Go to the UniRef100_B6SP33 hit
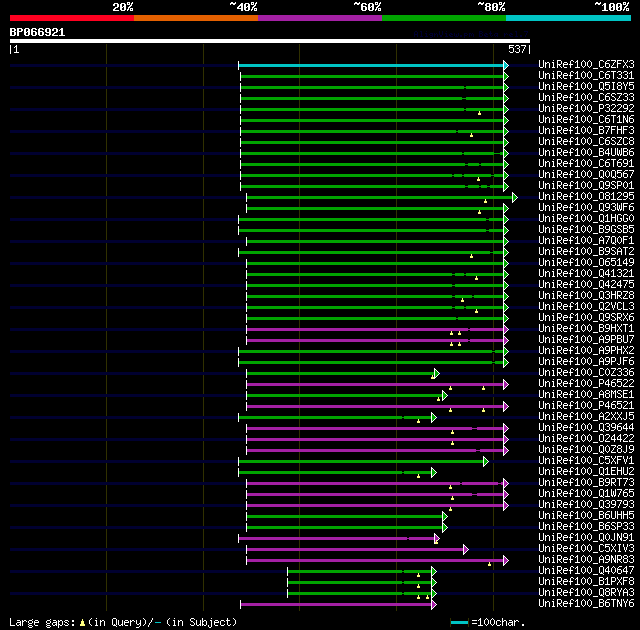This screenshot has height=630, width=640. 586,527
